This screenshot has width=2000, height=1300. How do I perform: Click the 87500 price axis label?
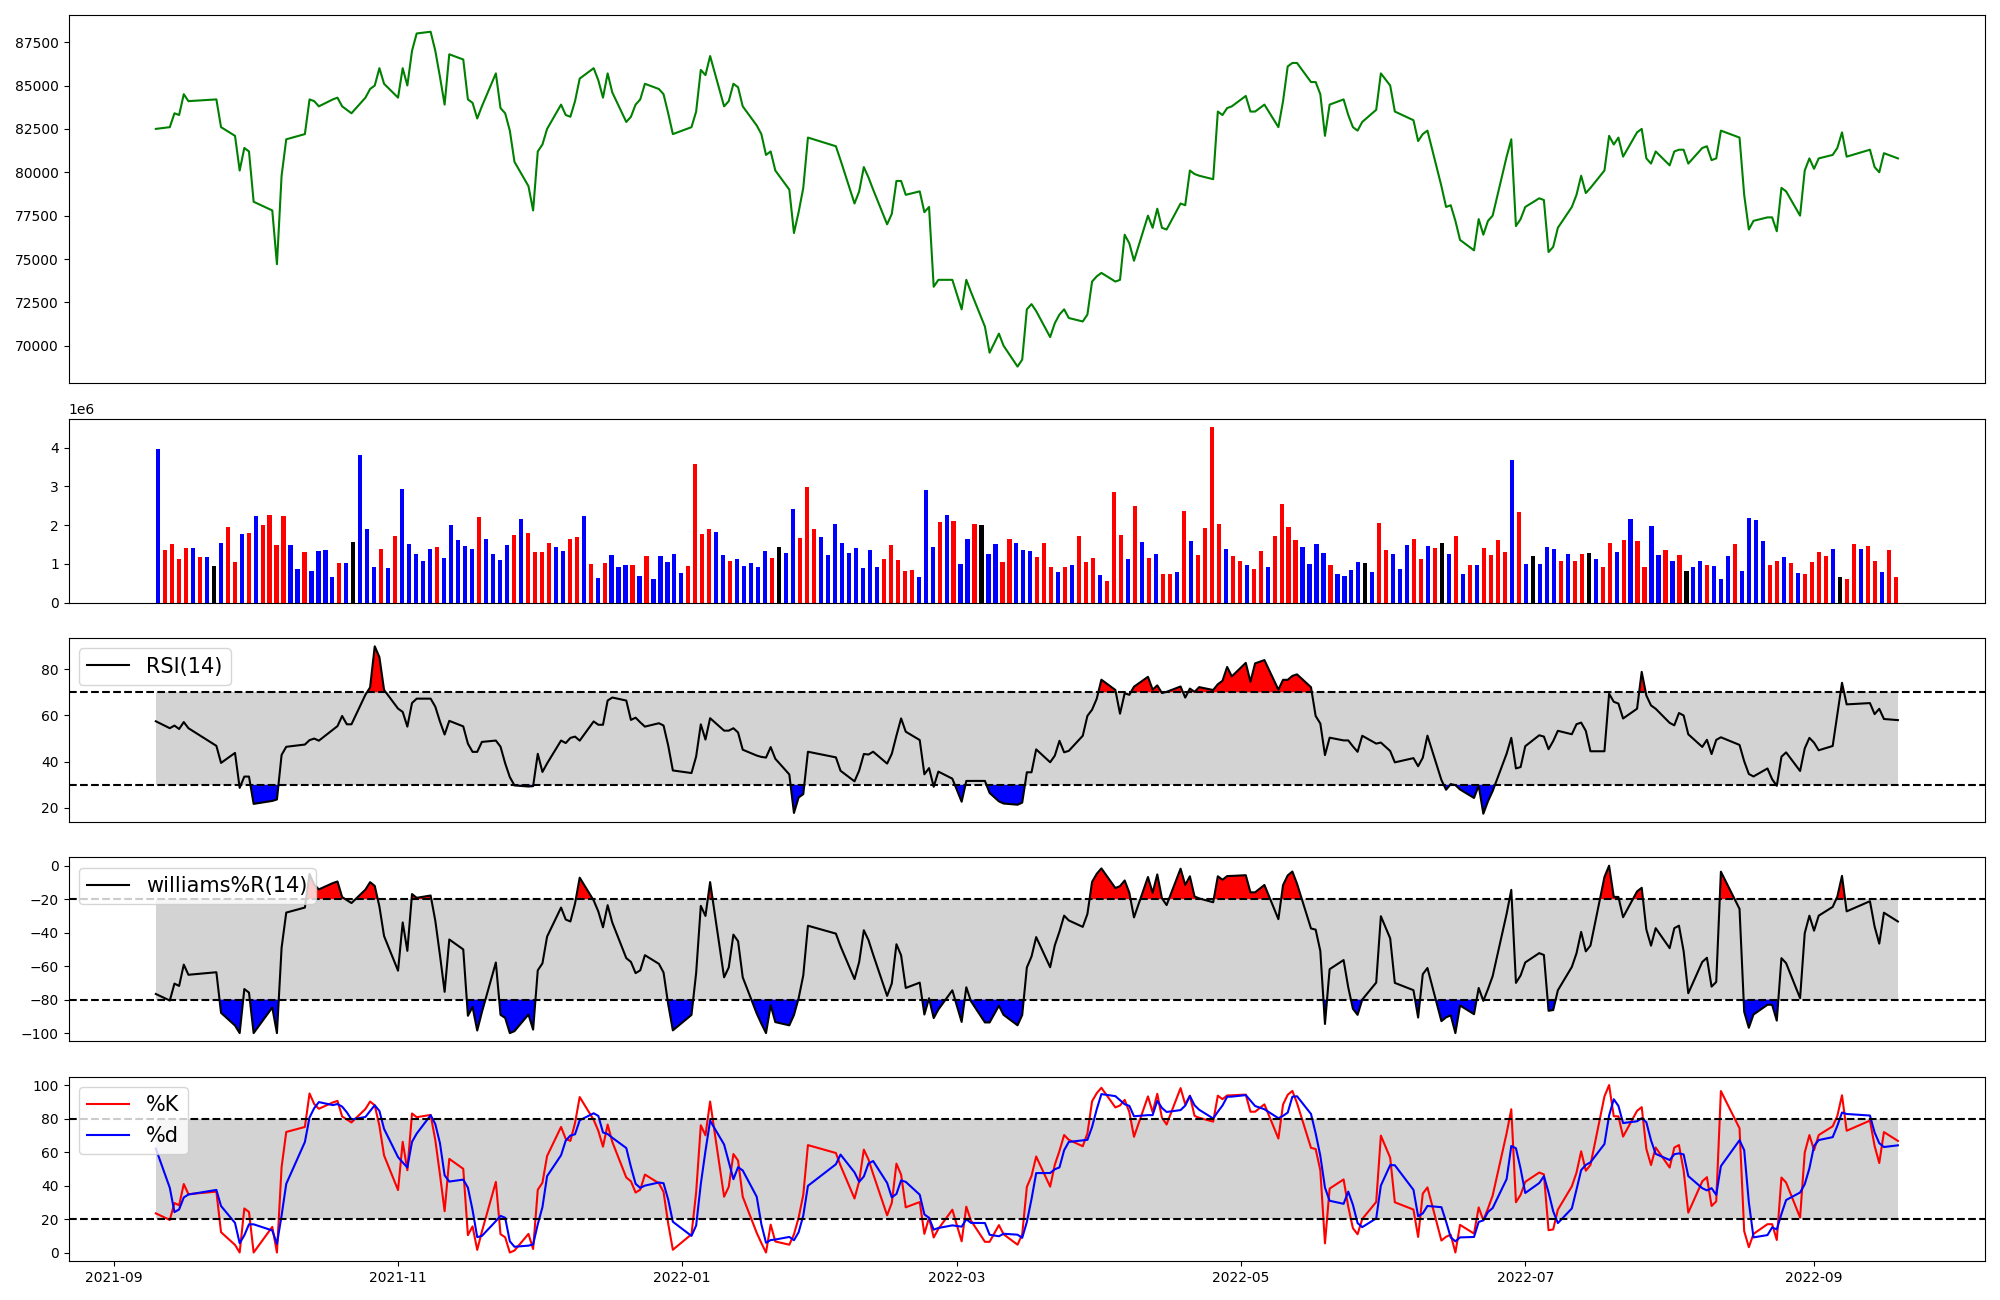click(37, 43)
